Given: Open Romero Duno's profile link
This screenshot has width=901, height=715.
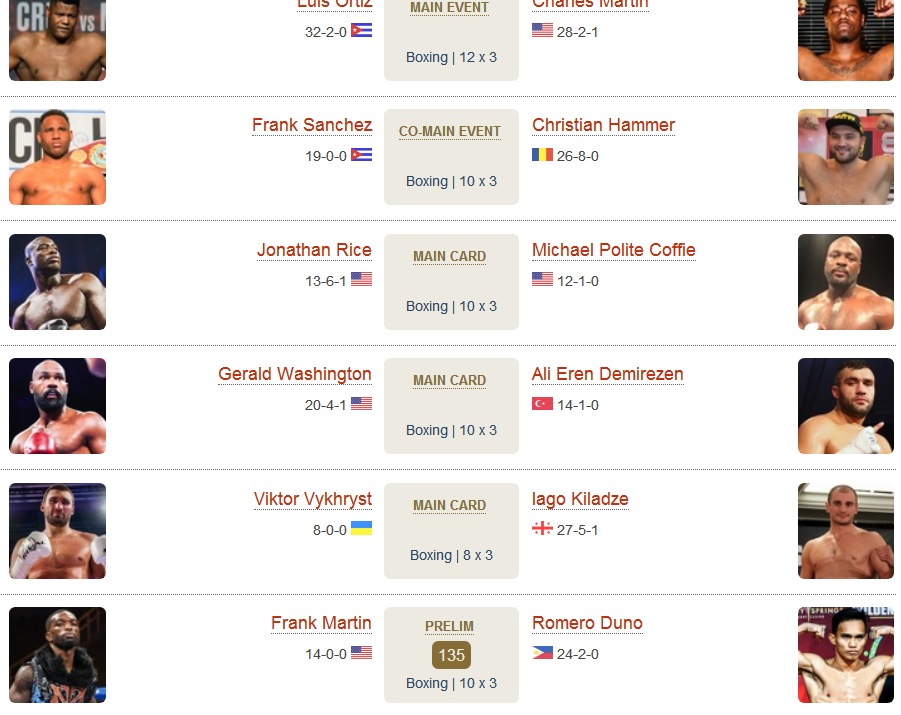Looking at the screenshot, I should point(587,623).
